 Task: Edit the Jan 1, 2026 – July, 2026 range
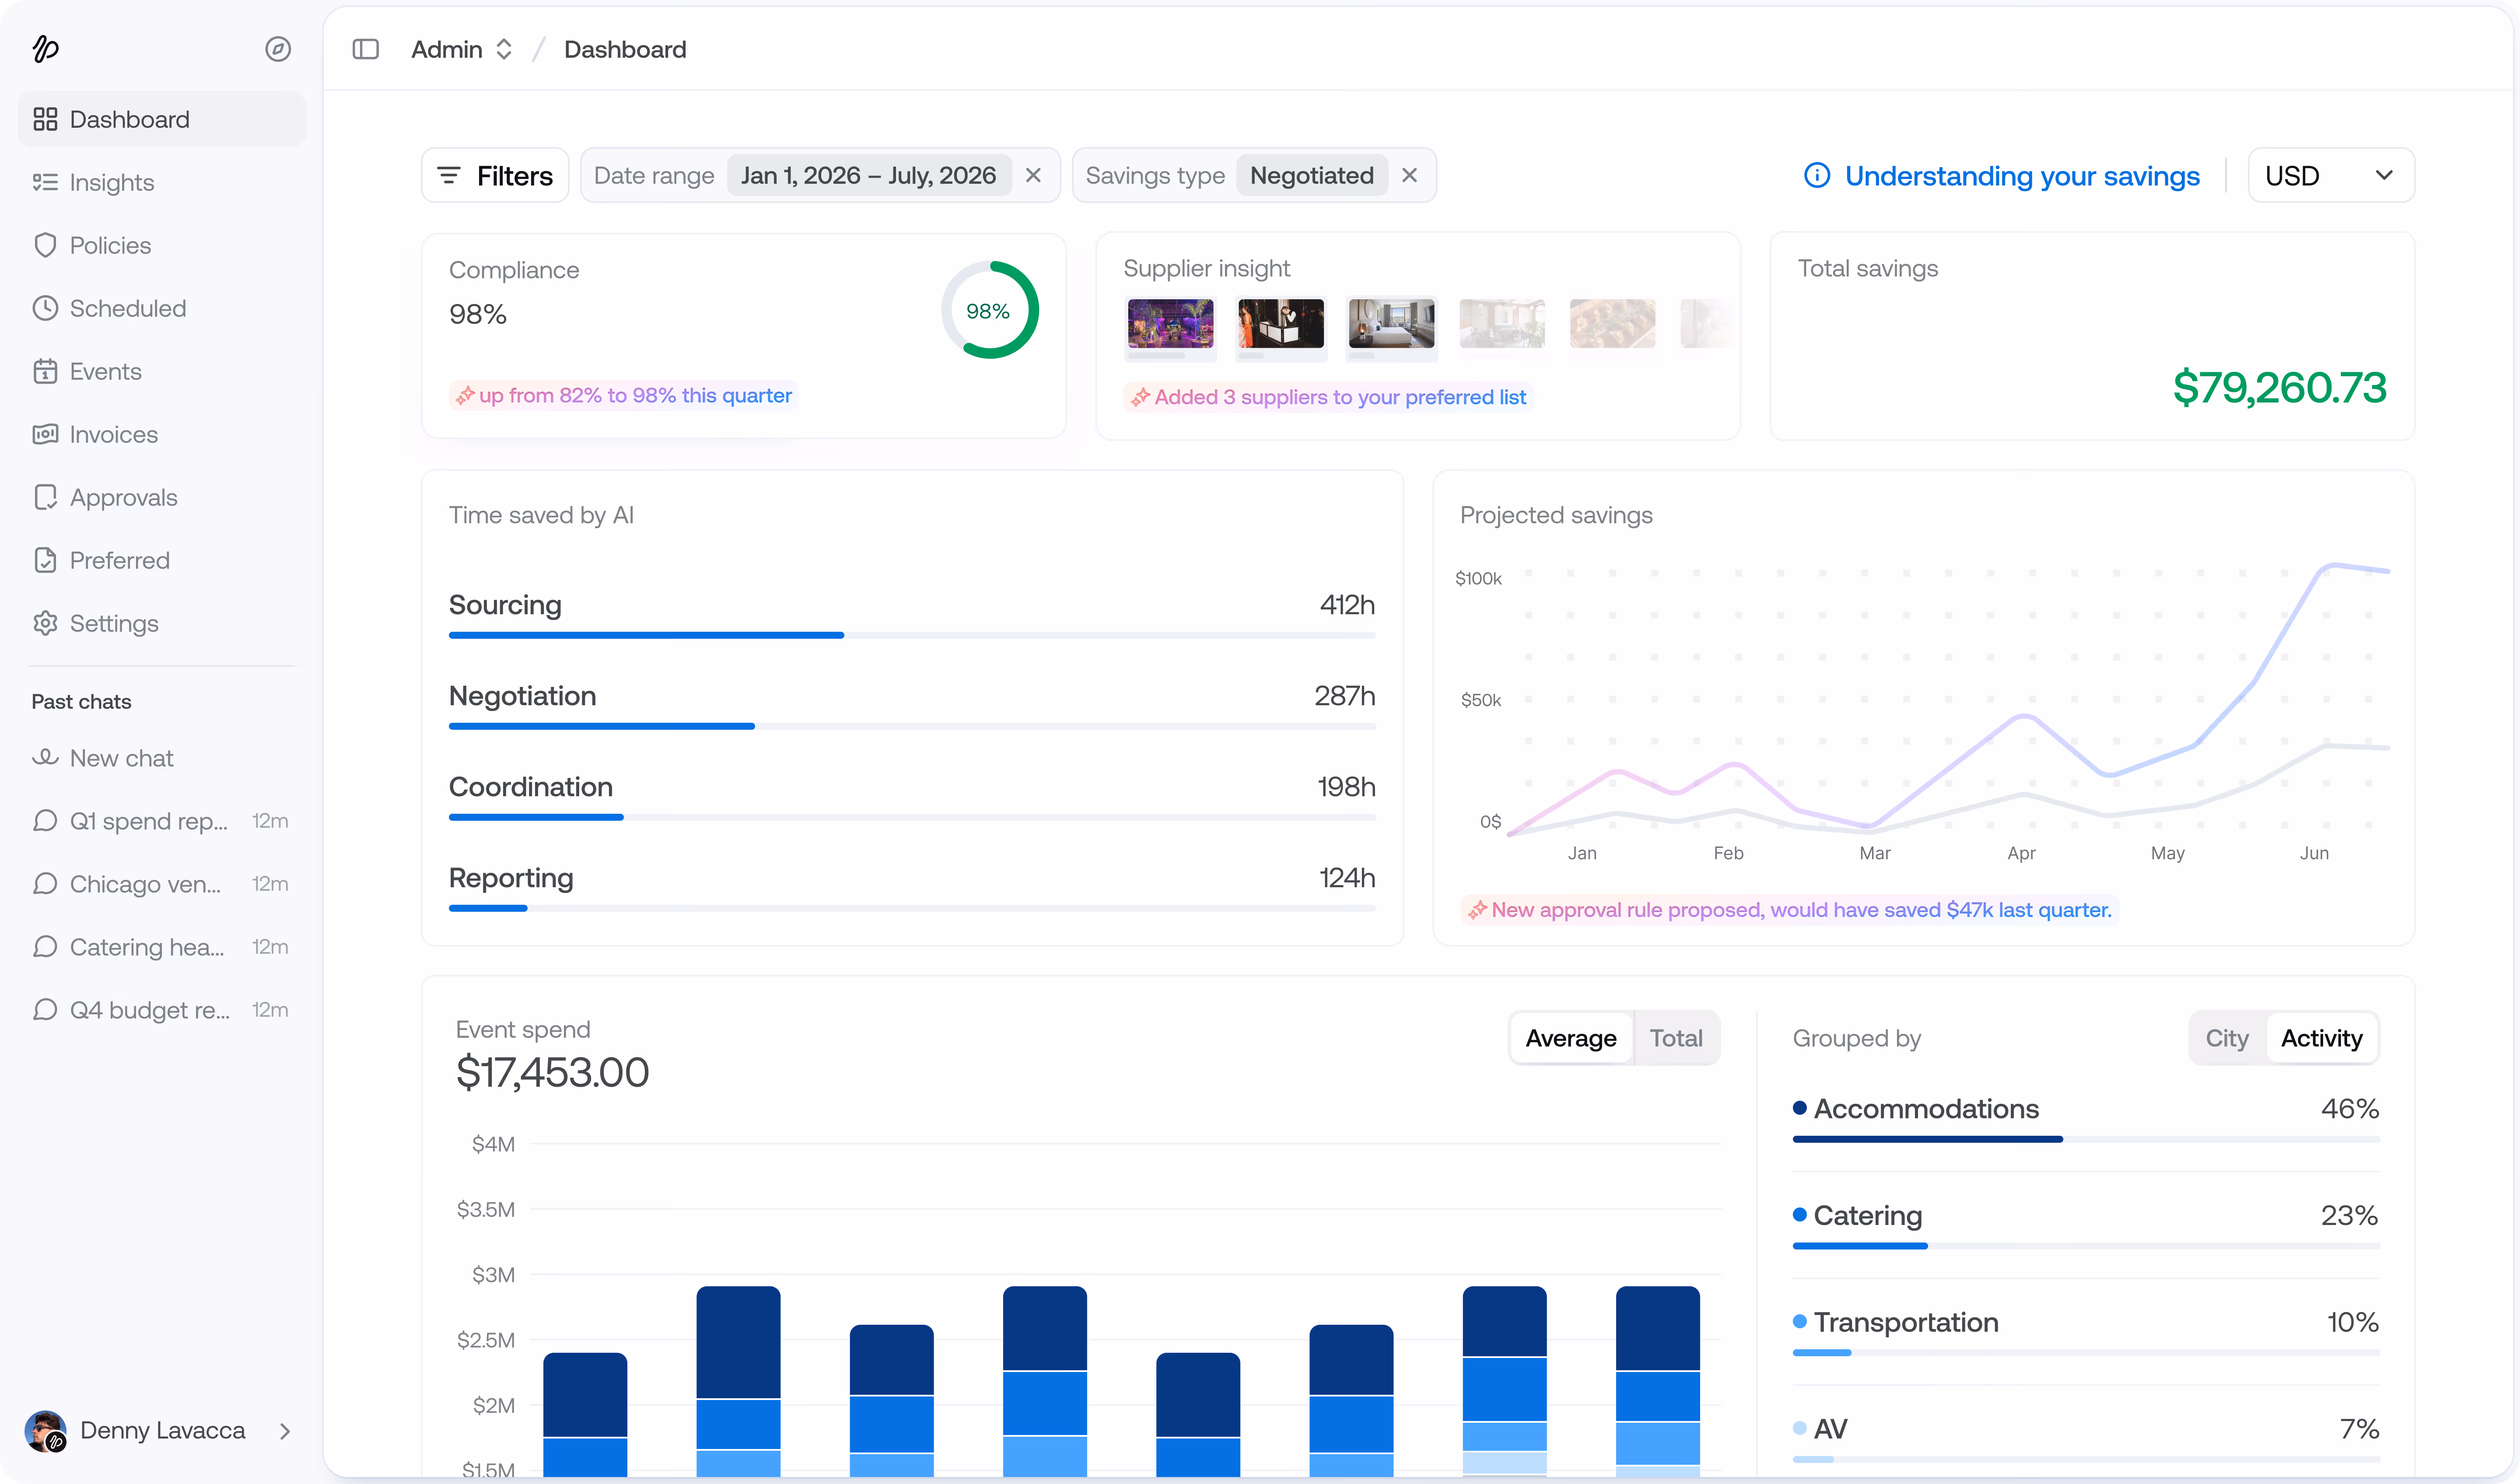click(868, 175)
